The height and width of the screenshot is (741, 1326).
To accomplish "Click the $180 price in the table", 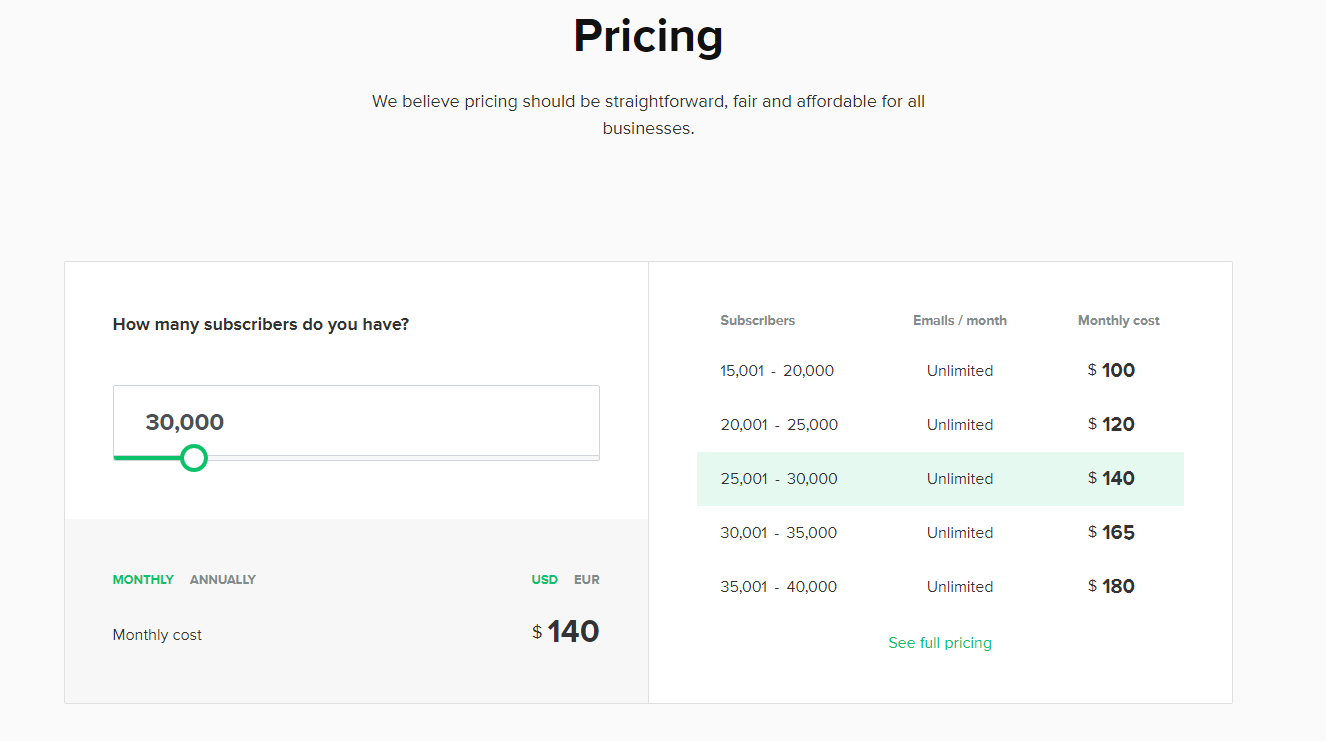I will (x=1111, y=586).
